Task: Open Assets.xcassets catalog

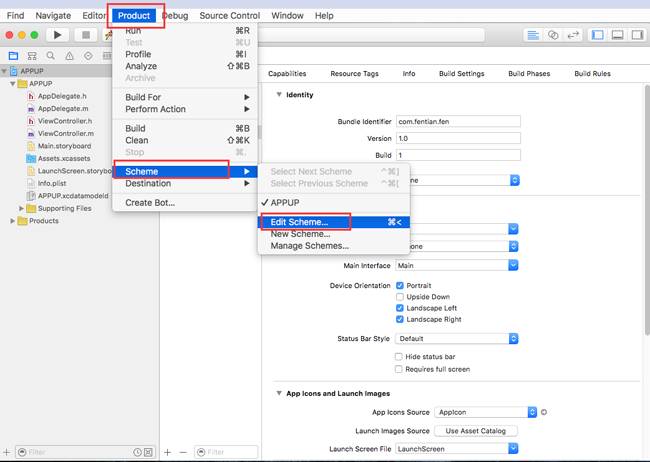Action: 64,158
